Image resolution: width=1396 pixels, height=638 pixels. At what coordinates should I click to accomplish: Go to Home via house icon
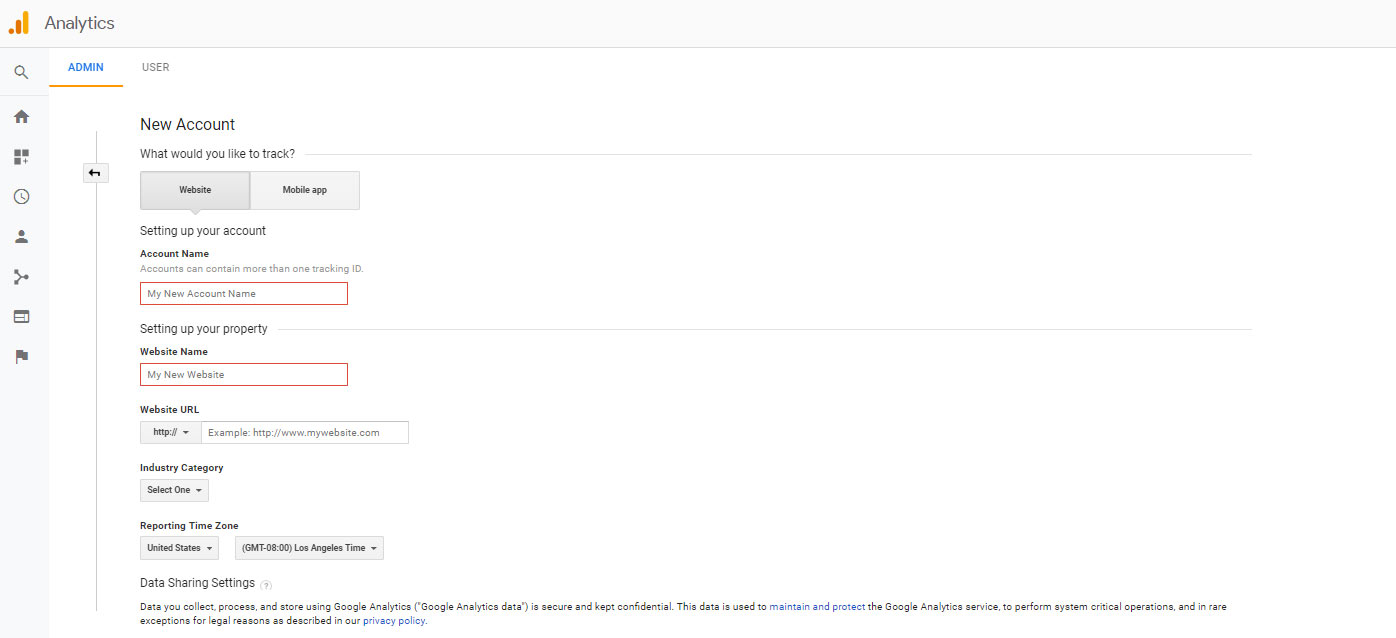pyautogui.click(x=21, y=116)
